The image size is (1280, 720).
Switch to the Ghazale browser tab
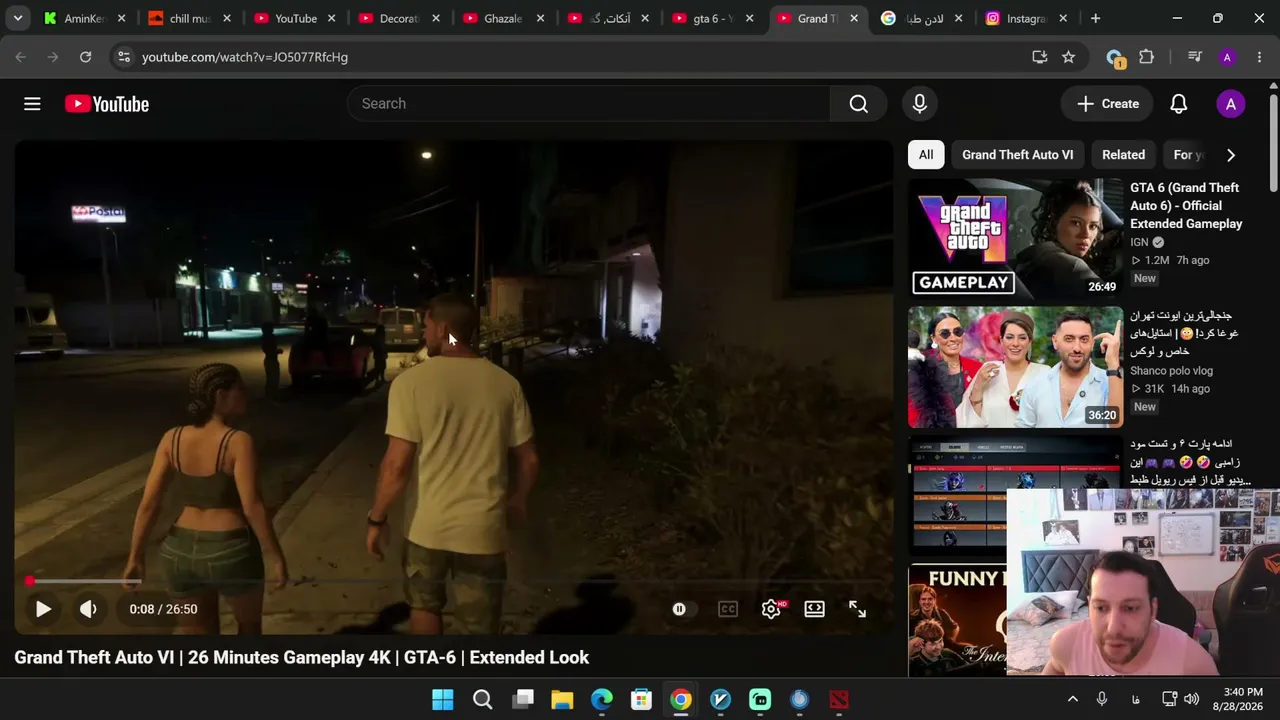503,18
